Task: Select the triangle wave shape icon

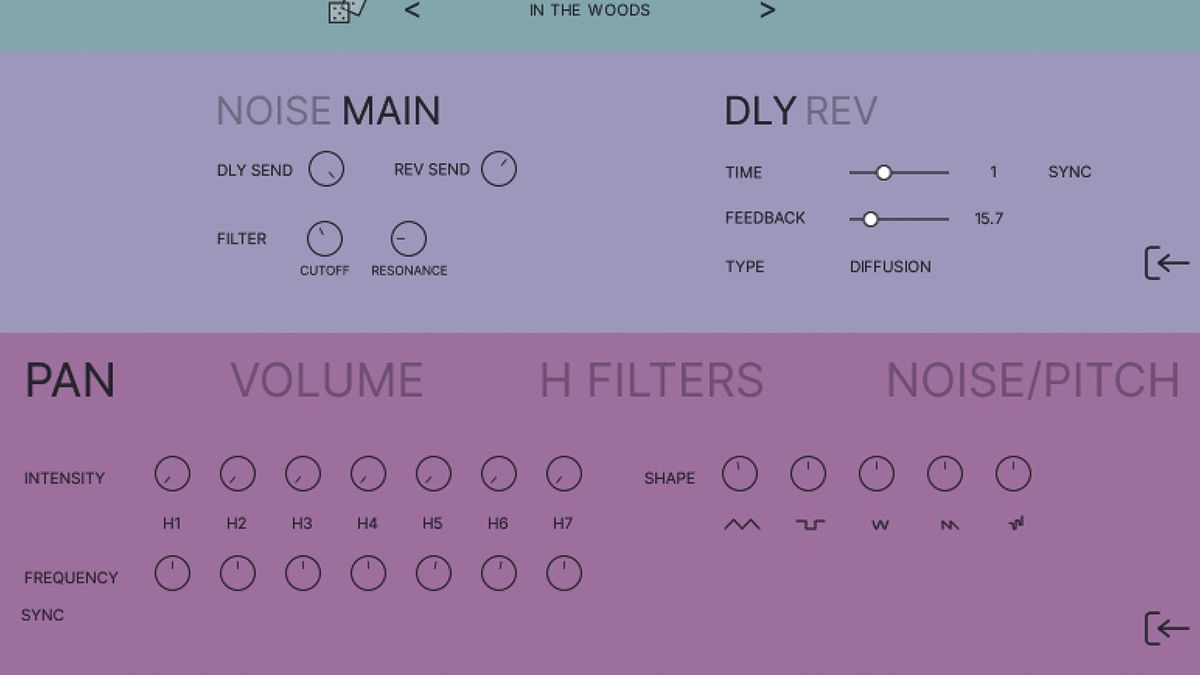Action: 740,524
